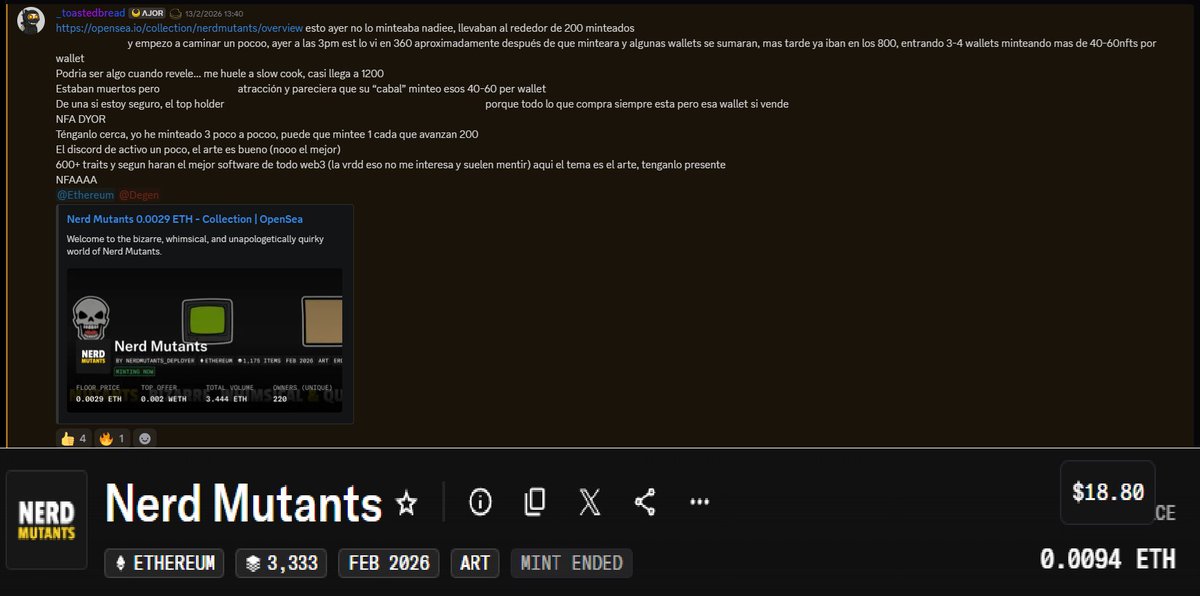Open _toastedbread's avatar picture
Viewport: 1200px width, 596px height.
click(31, 20)
